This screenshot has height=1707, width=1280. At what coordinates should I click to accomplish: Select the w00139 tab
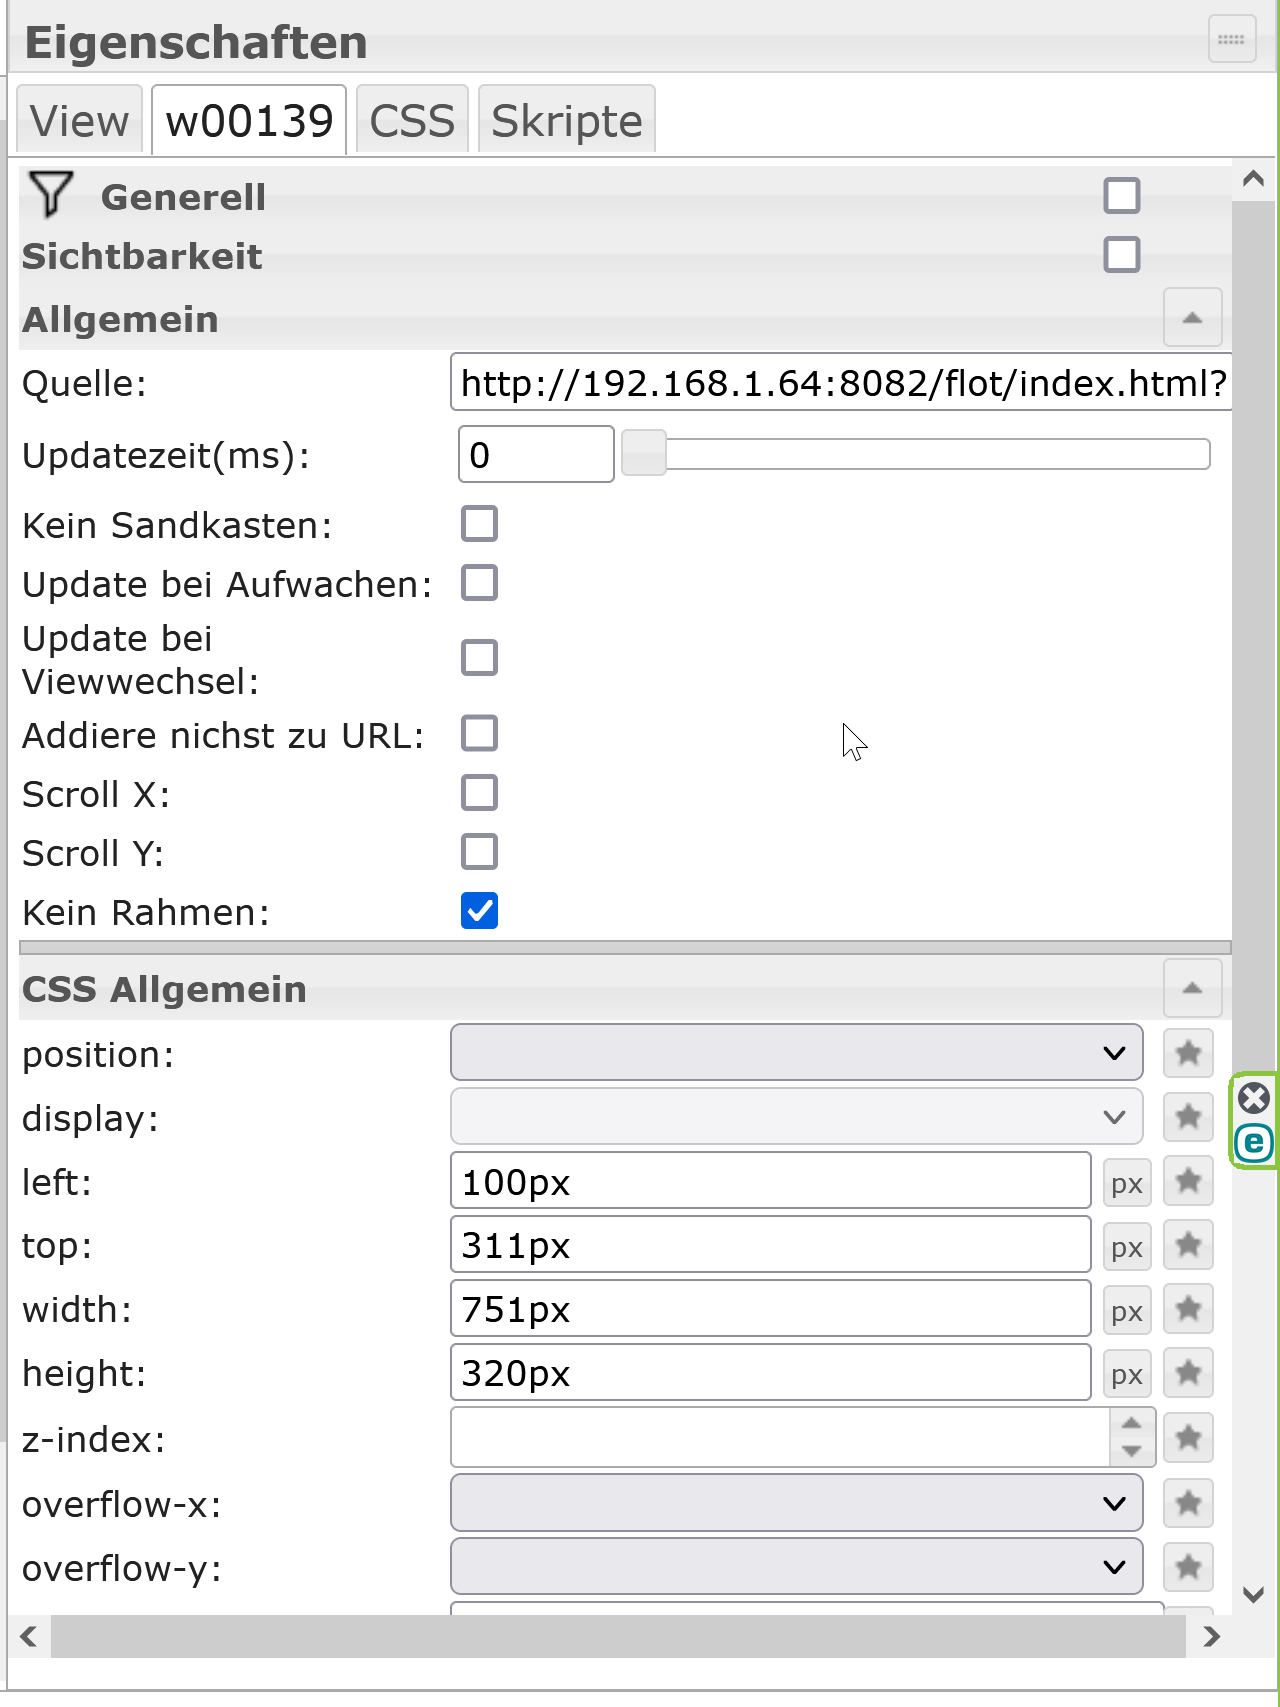(x=249, y=121)
